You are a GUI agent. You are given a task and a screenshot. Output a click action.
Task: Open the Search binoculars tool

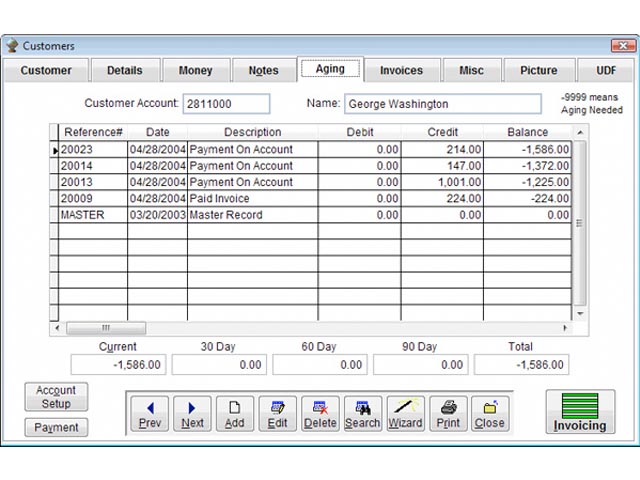363,413
